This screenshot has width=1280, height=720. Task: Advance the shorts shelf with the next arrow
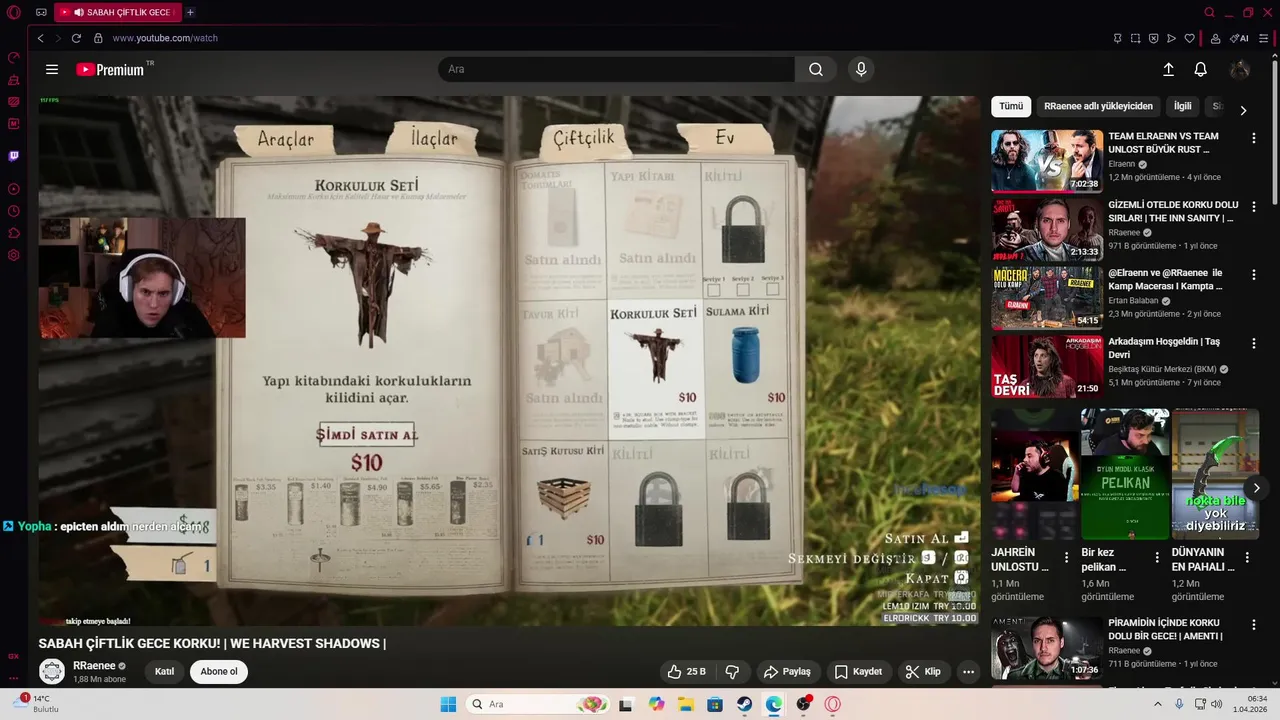point(1256,488)
